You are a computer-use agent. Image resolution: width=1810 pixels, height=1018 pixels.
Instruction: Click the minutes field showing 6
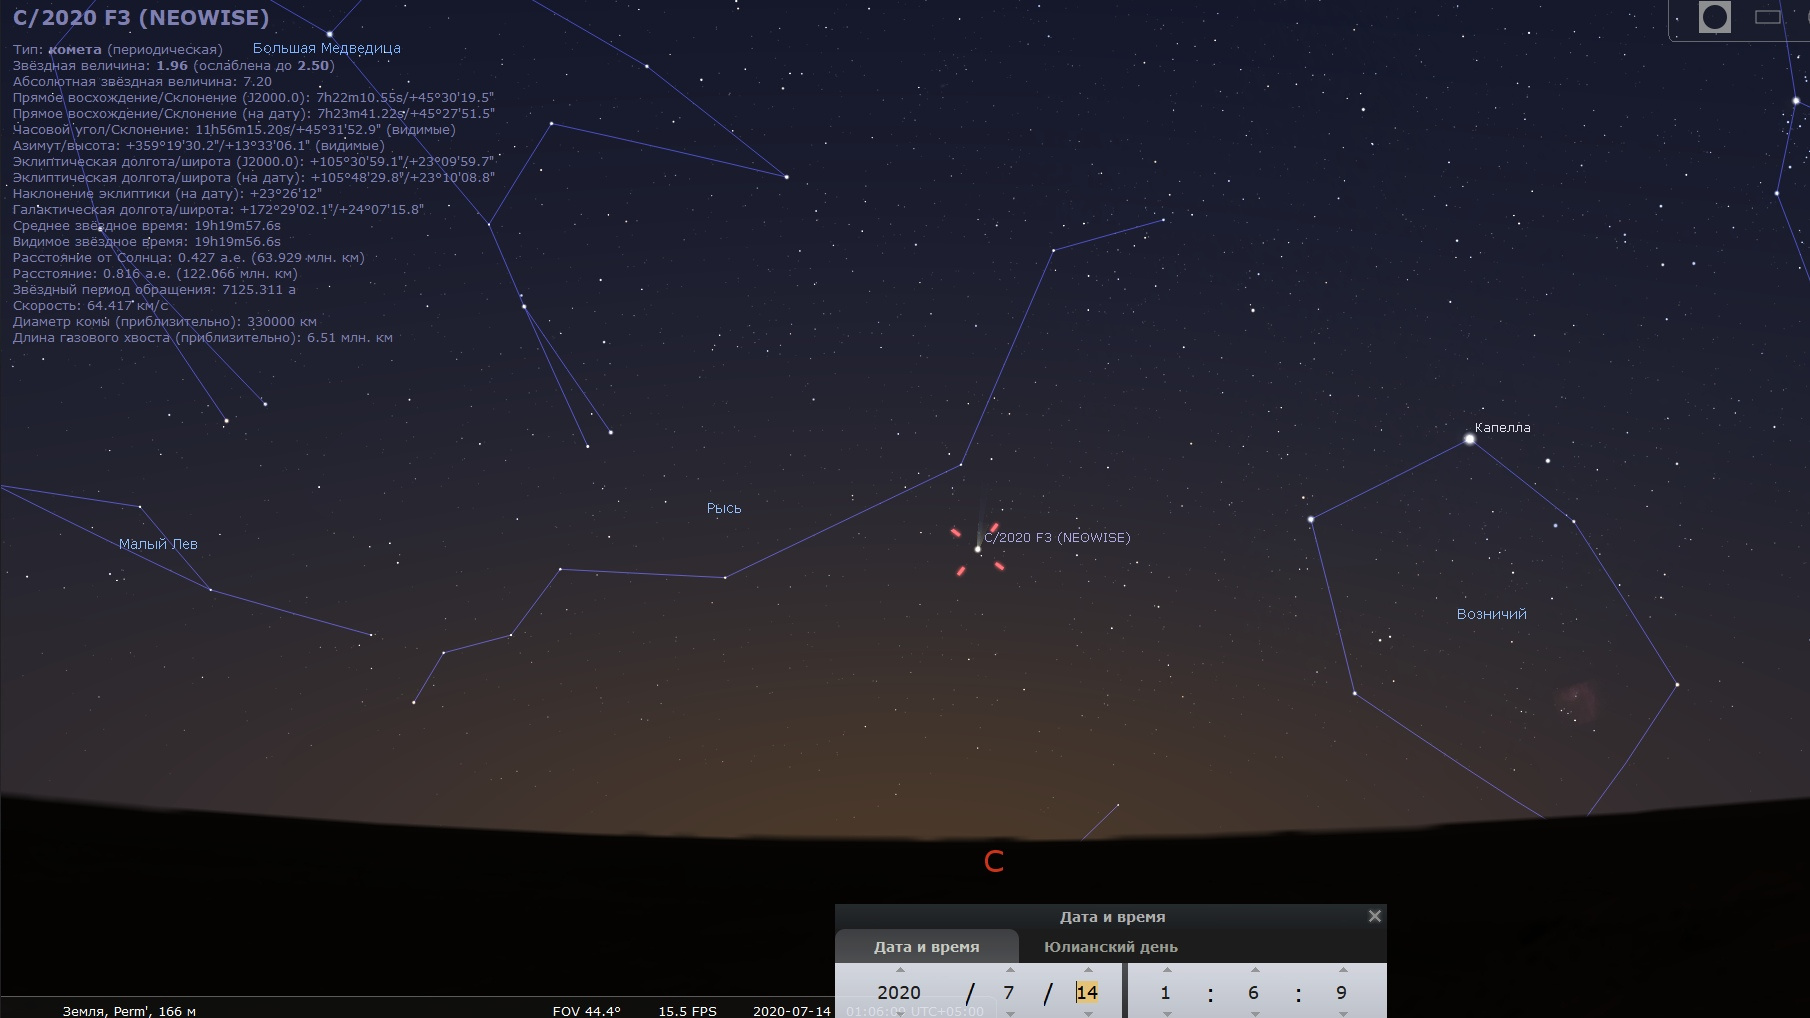[x=1253, y=992]
